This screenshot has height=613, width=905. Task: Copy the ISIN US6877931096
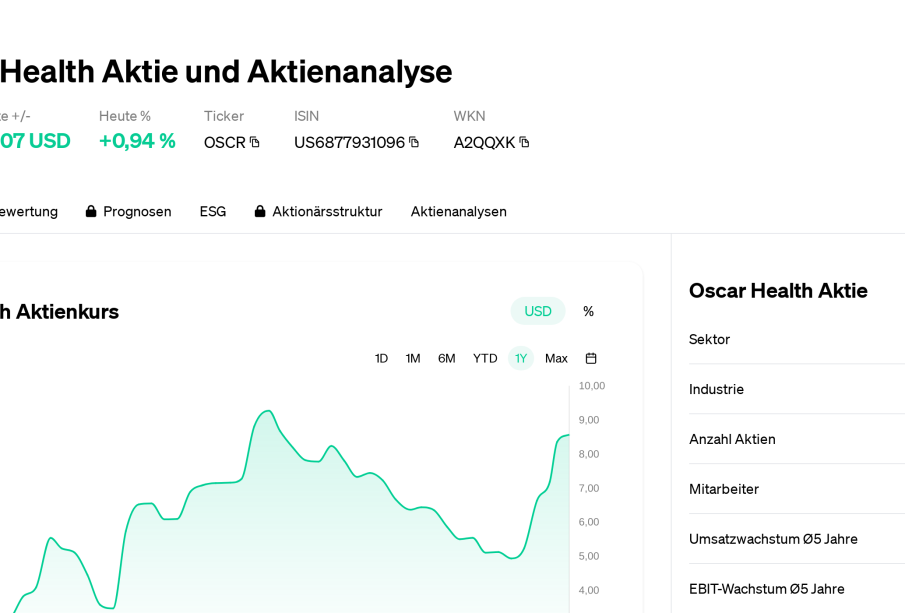(414, 142)
